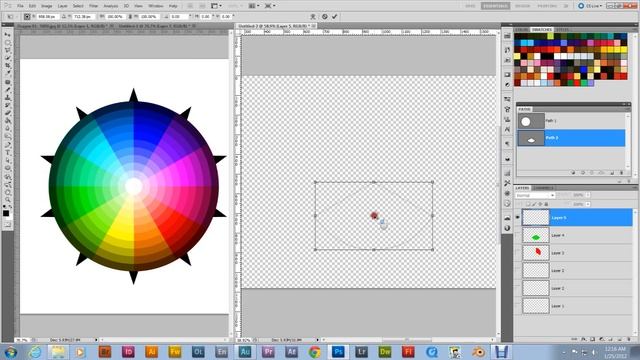This screenshot has height=360, width=640.
Task: Switch to the Color tab
Action: 522,30
